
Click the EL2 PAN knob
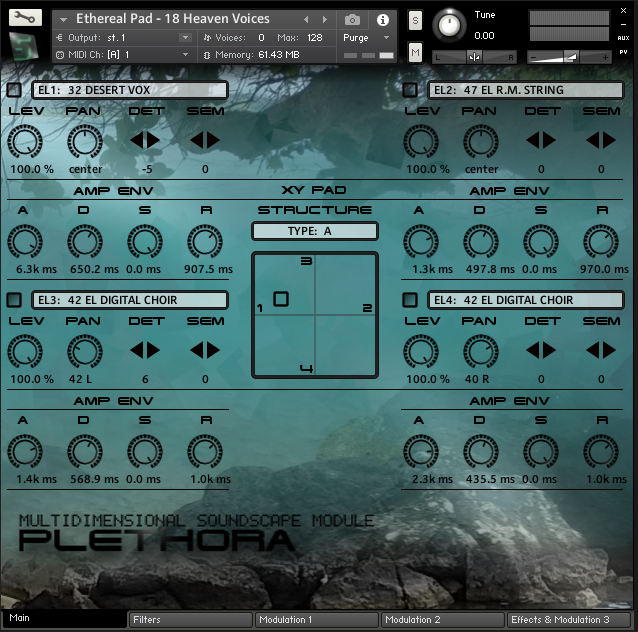pos(481,141)
